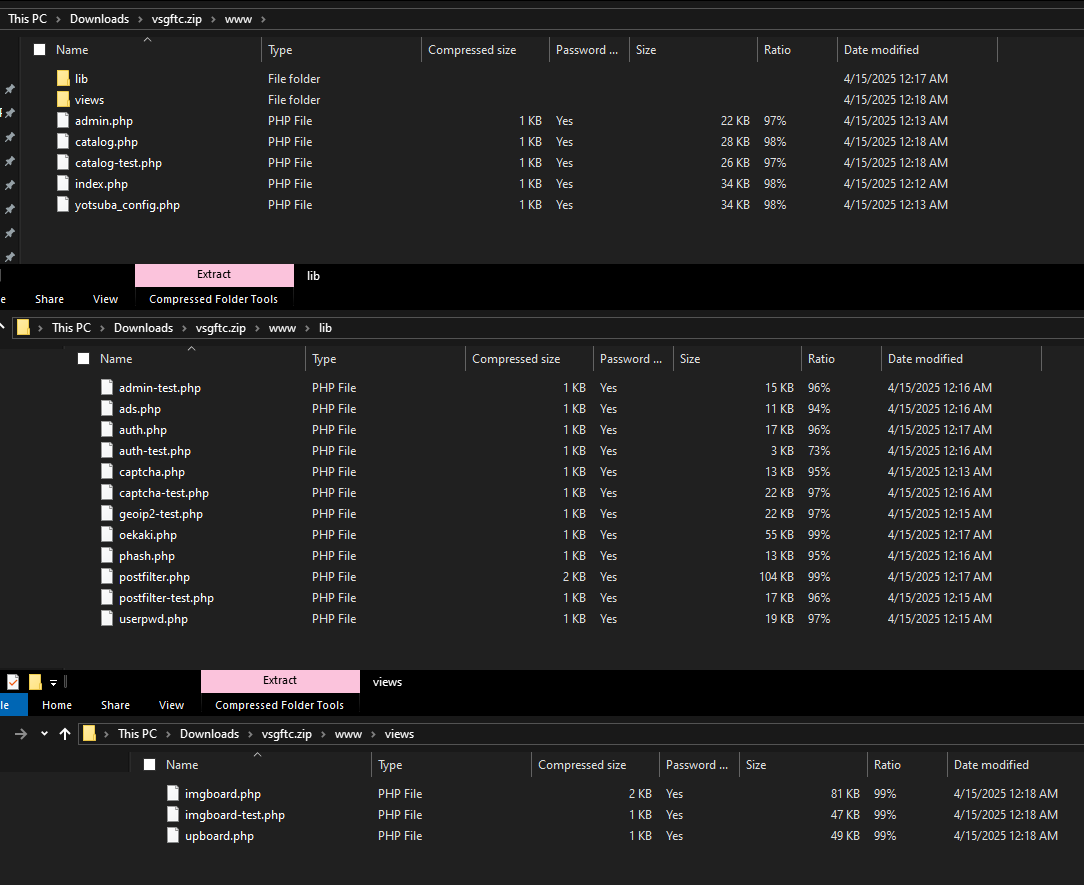Click the file icon beside yotsuba_config.php

(63, 205)
